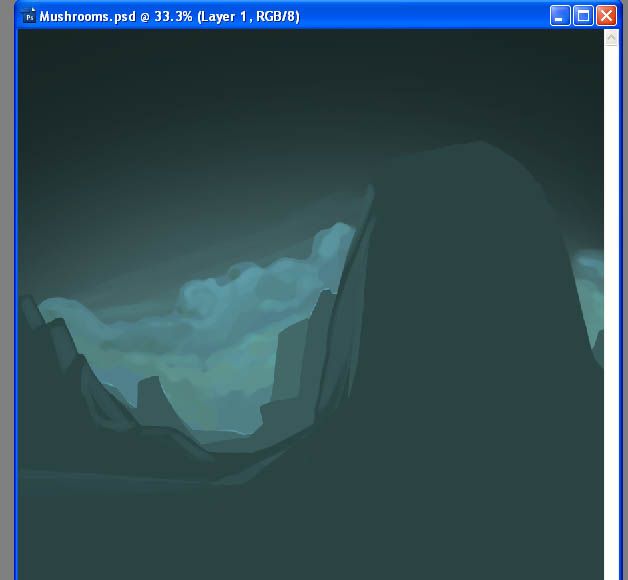Minimize the Mushrooms.psd window
The width and height of the screenshot is (628, 580).
point(560,16)
